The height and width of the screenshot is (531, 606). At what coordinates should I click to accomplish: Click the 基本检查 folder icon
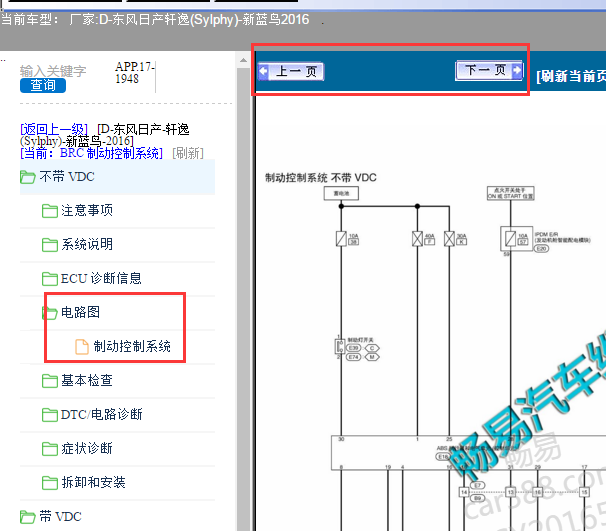(x=50, y=381)
